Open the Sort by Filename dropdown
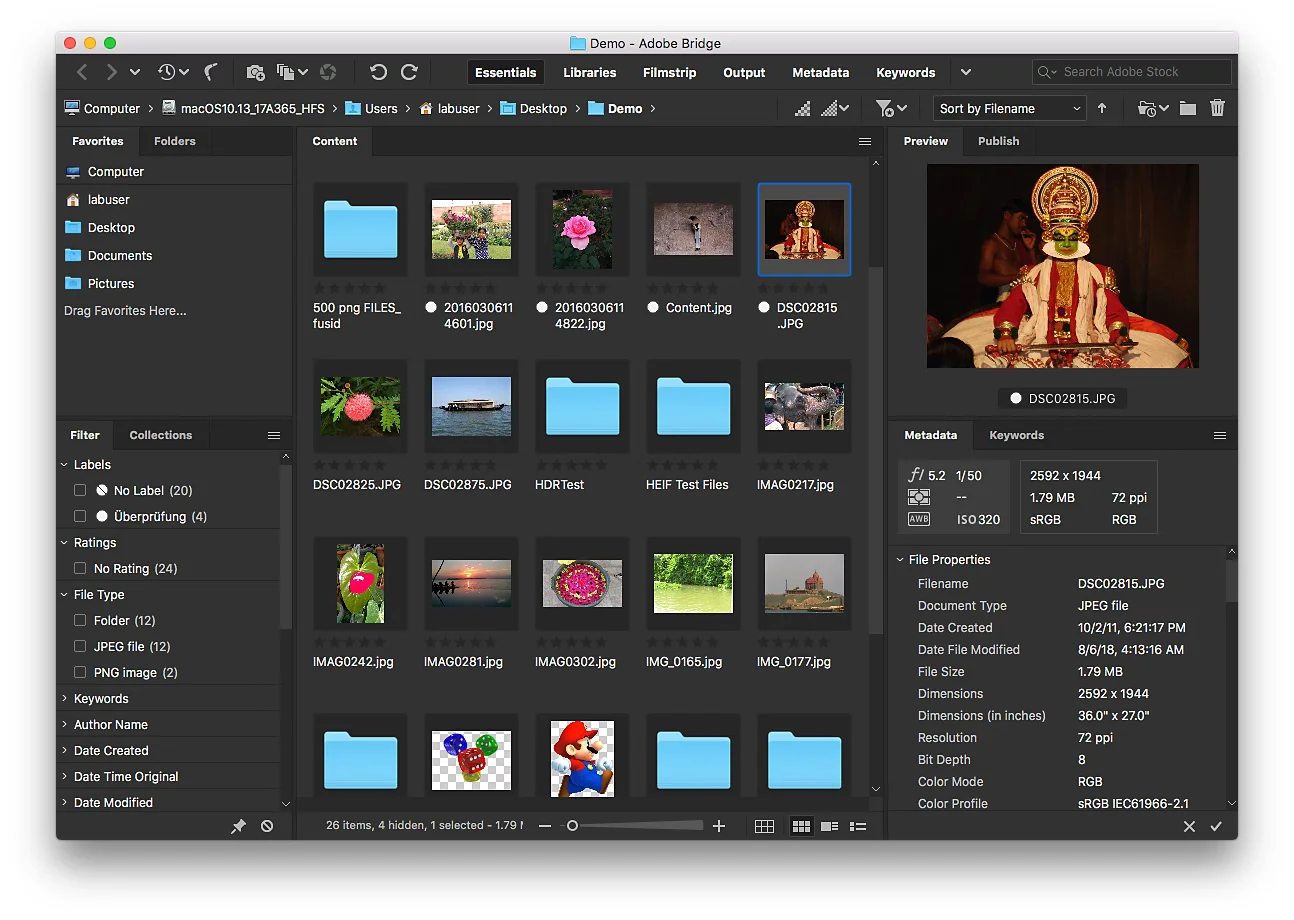The image size is (1294, 920). click(1009, 107)
